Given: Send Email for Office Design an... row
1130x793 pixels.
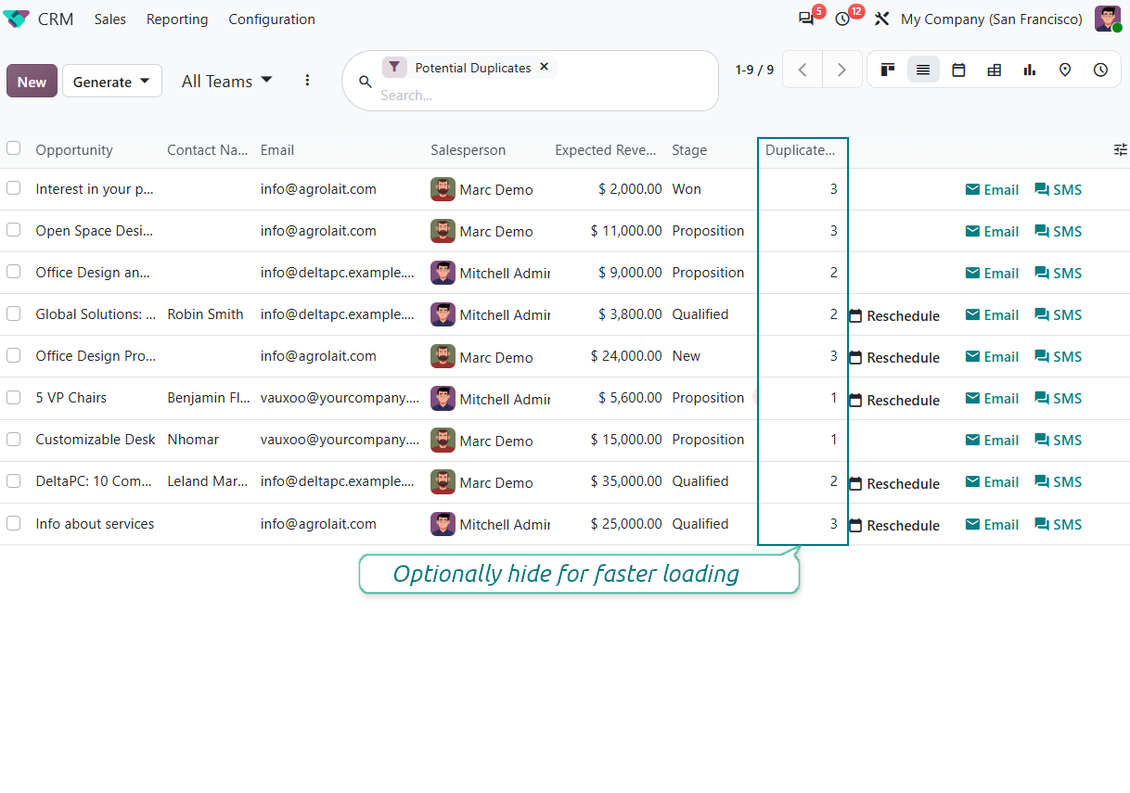Looking at the screenshot, I should click(x=992, y=273).
